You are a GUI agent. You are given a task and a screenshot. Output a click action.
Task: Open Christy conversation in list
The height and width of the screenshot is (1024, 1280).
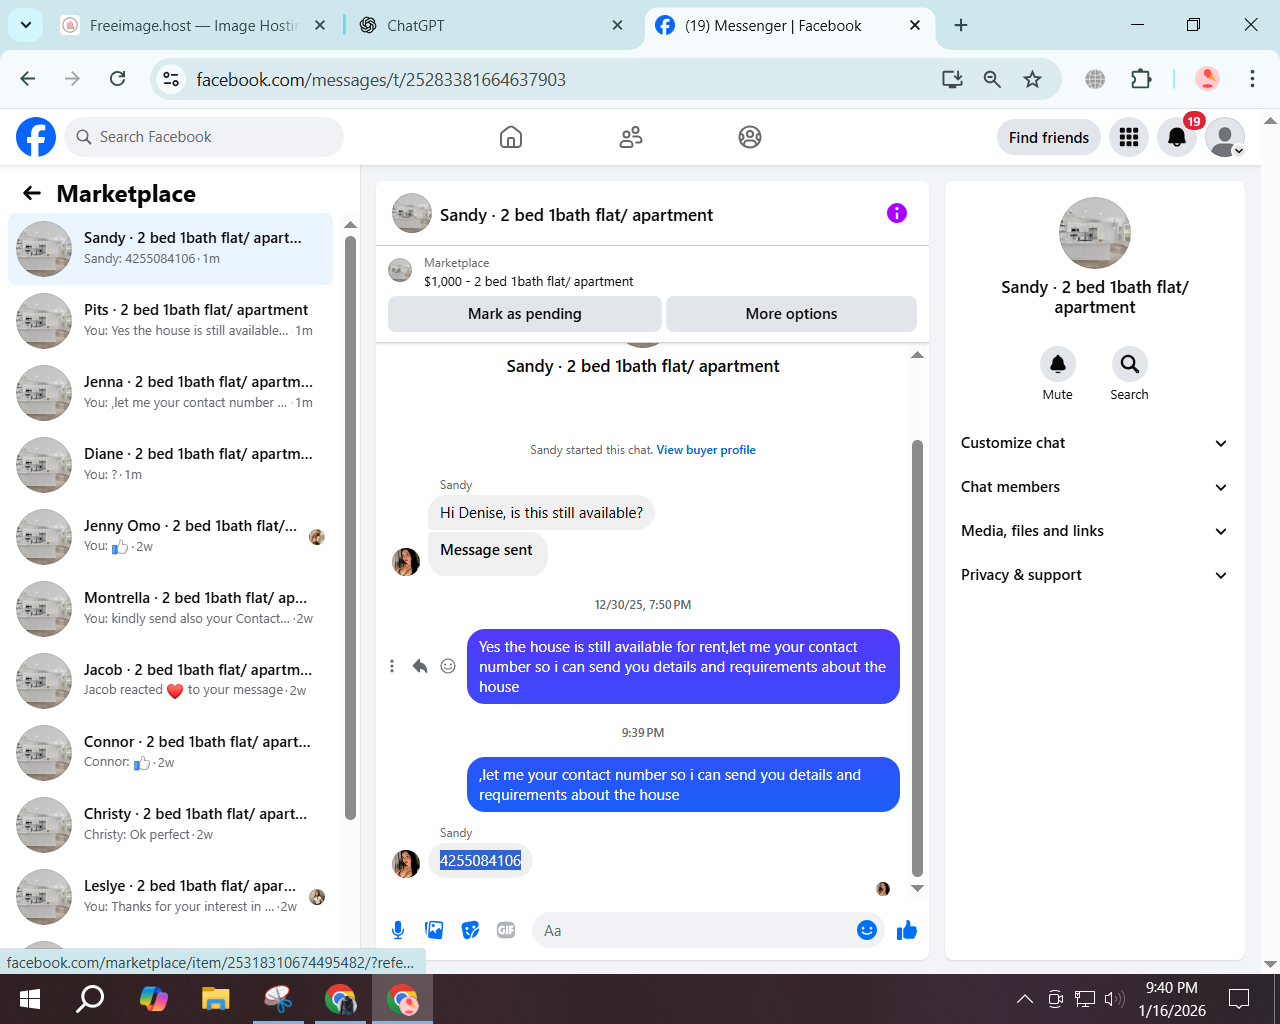tap(170, 825)
